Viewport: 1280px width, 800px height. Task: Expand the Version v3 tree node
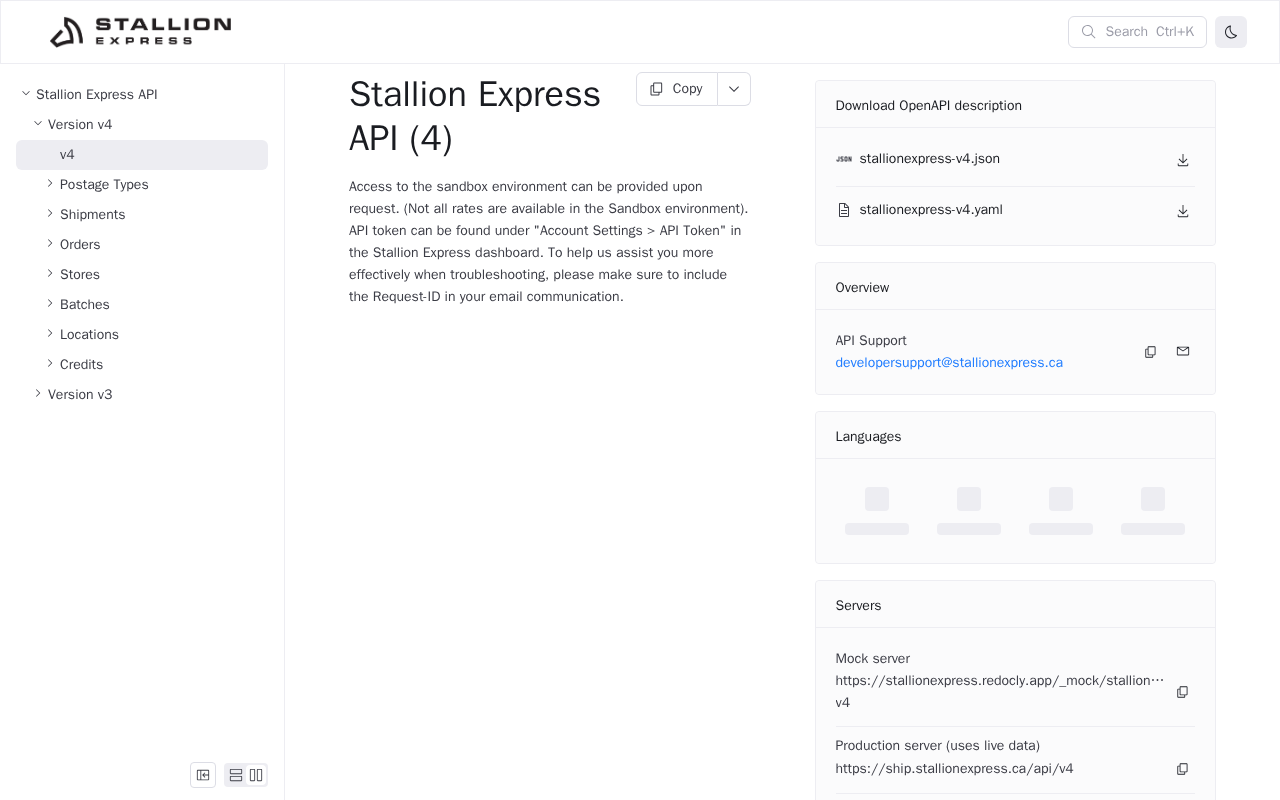pyautogui.click(x=80, y=395)
